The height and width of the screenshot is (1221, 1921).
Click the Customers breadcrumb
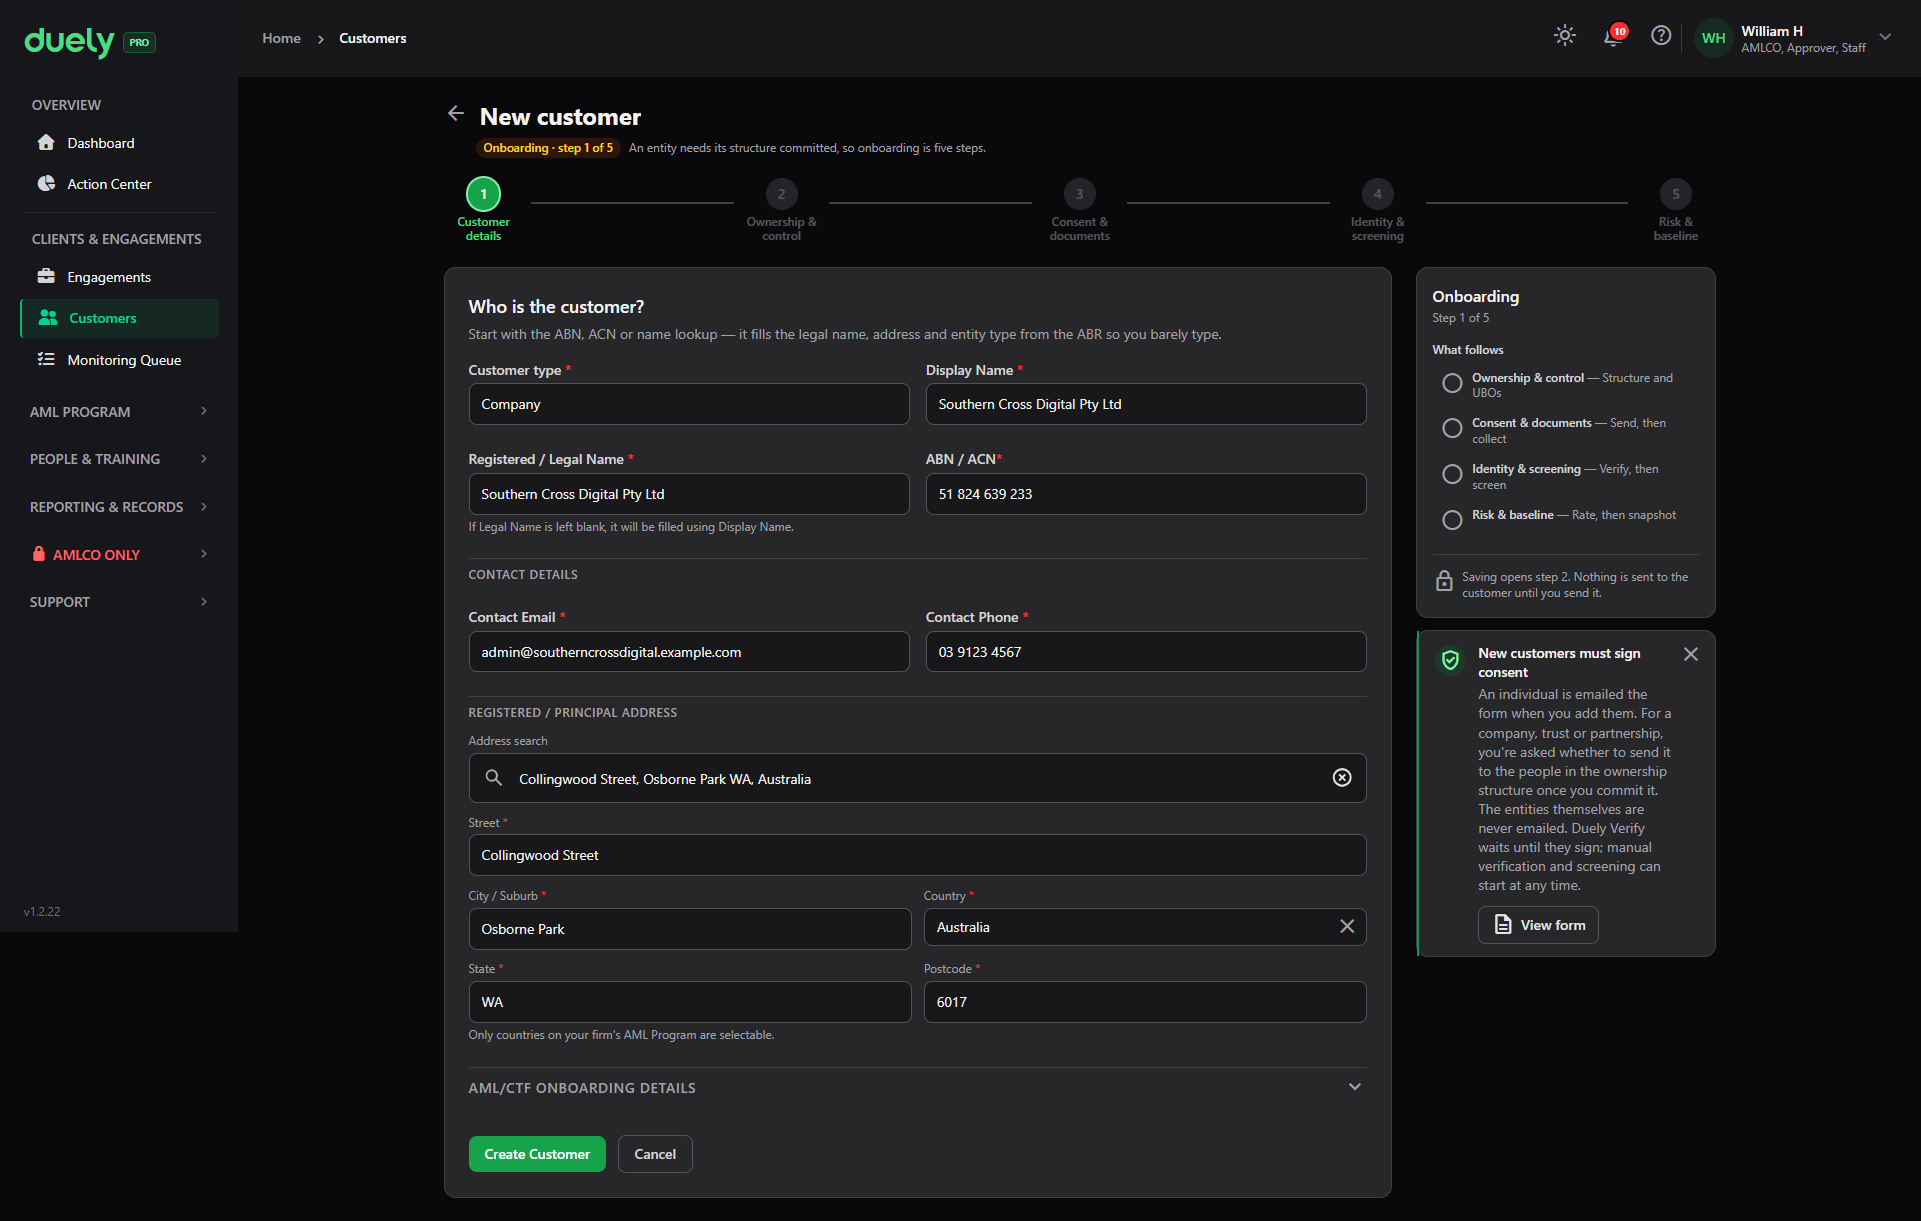coord(372,38)
